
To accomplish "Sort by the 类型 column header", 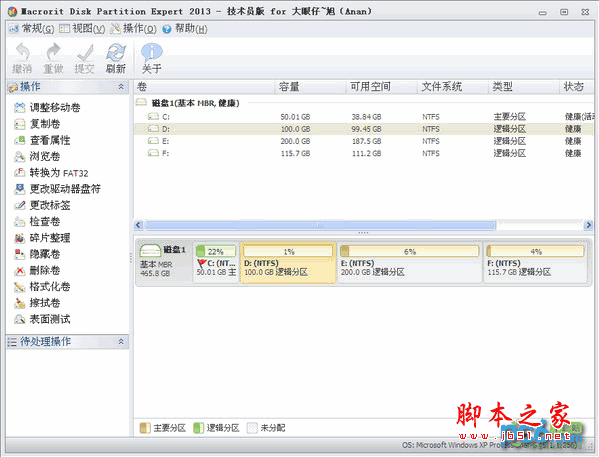I will pos(524,87).
